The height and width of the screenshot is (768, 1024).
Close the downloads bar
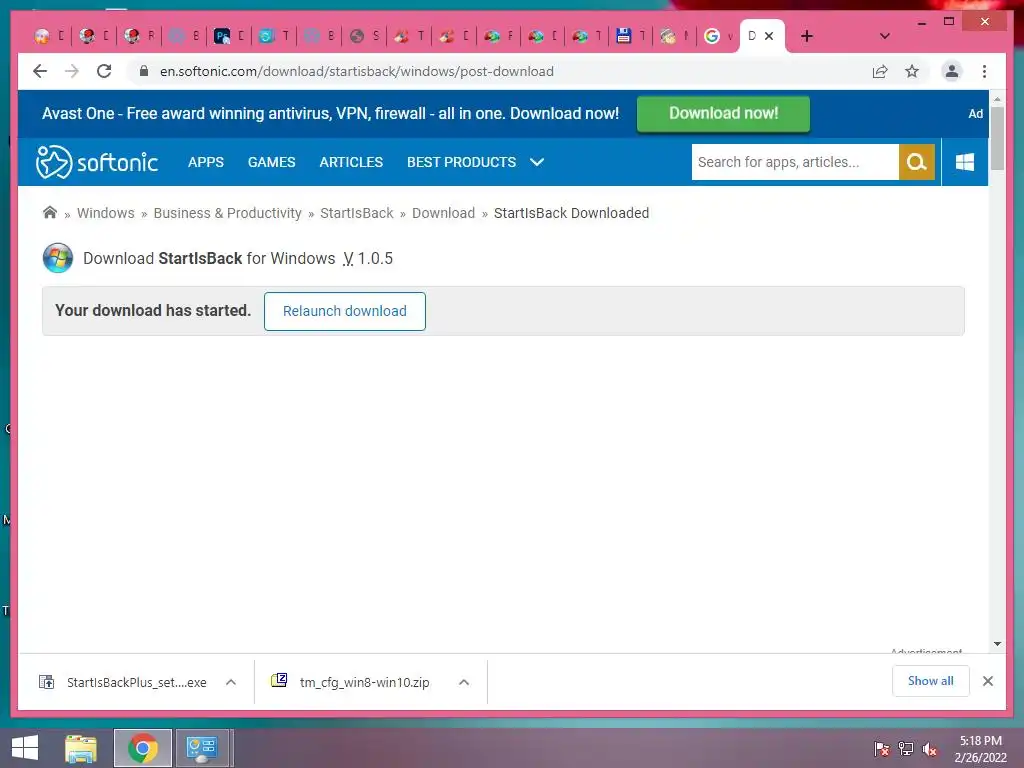(x=988, y=681)
